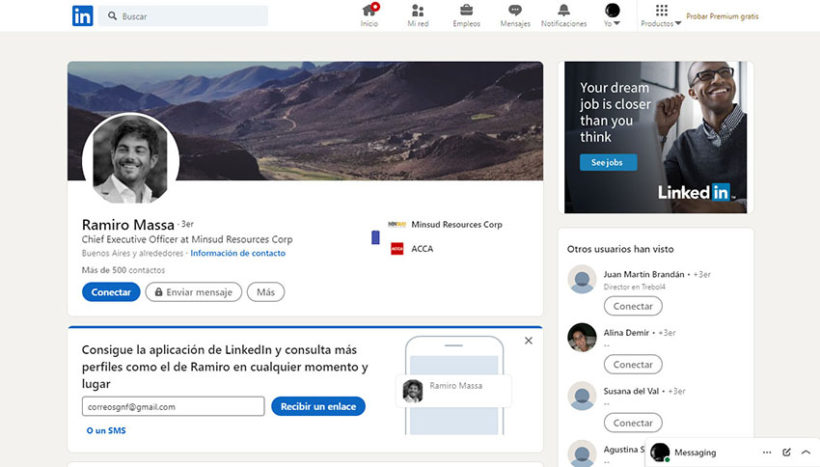Expand the Messaging panel chevron

coord(806,453)
